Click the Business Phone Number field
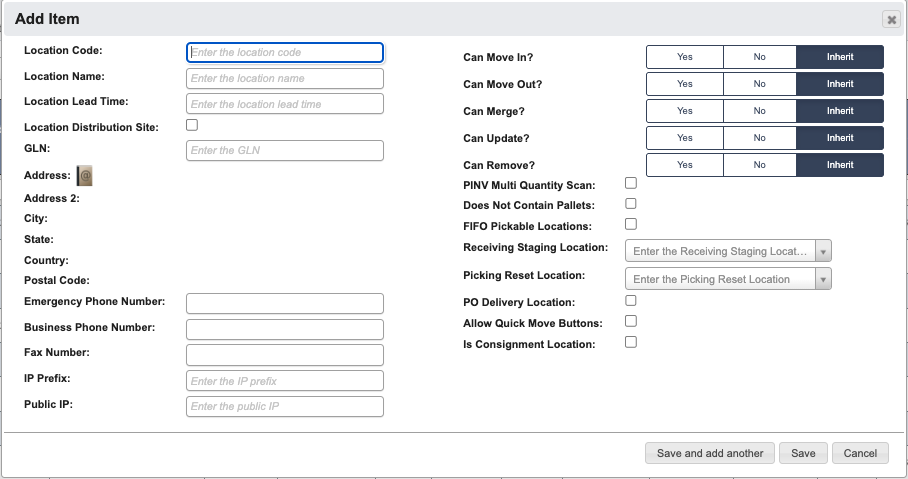This screenshot has width=908, height=479. click(285, 329)
